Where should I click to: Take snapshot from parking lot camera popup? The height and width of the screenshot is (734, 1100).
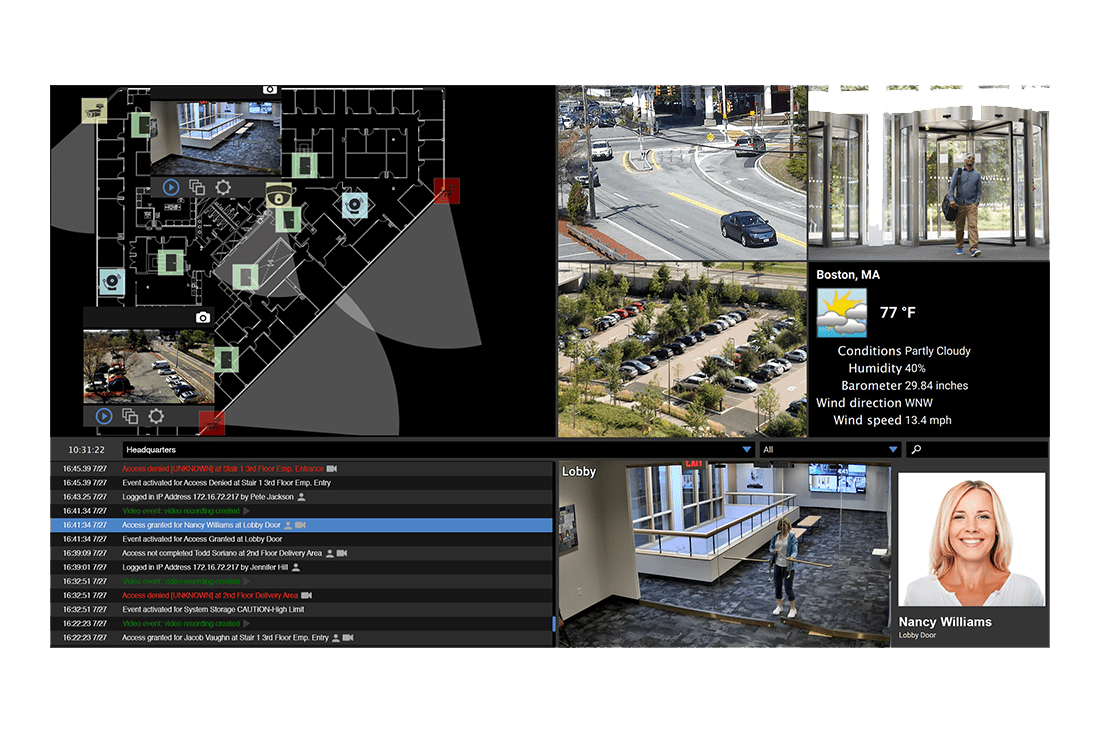tap(203, 317)
